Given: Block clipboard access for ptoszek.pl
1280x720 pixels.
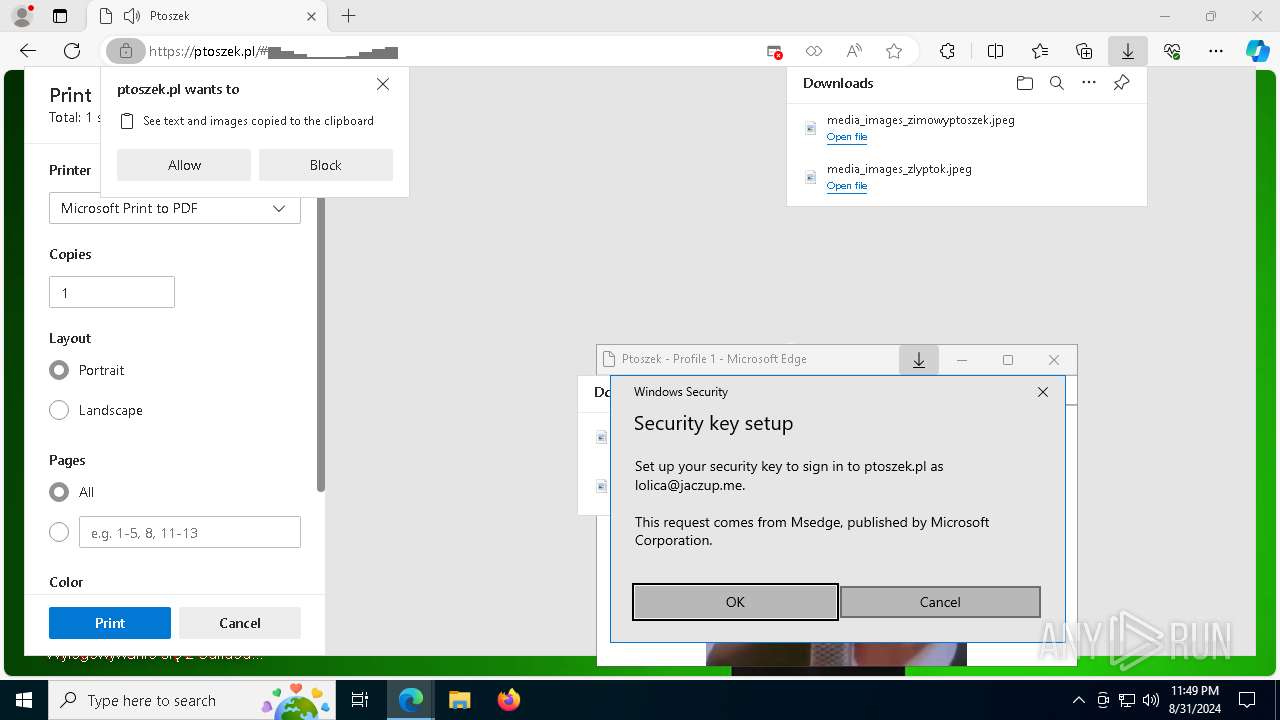Looking at the screenshot, I should click(326, 165).
